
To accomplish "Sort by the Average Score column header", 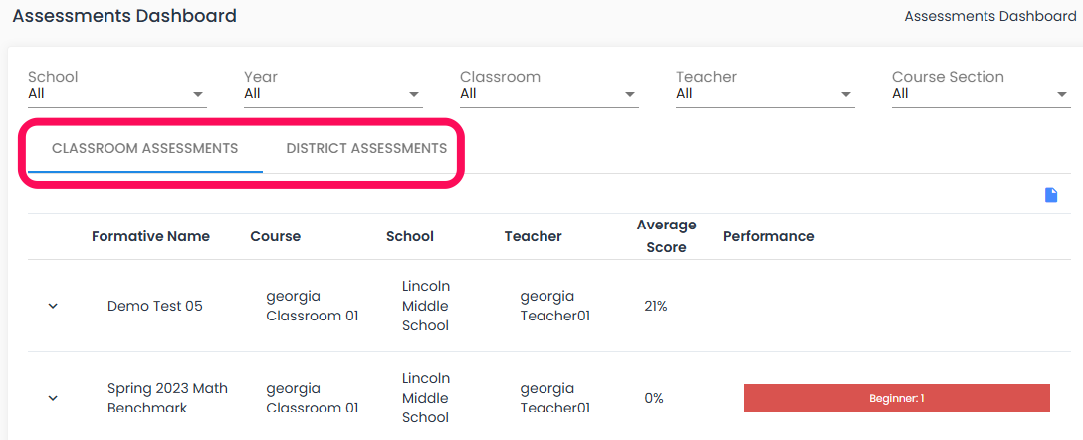I will click(x=667, y=236).
